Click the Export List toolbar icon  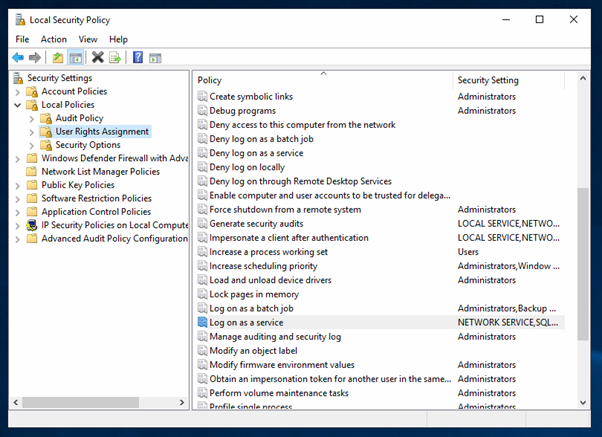115,58
